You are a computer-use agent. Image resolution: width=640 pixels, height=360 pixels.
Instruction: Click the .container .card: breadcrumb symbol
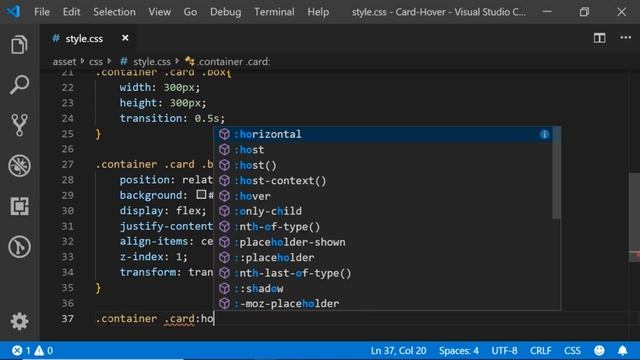pyautogui.click(x=228, y=62)
